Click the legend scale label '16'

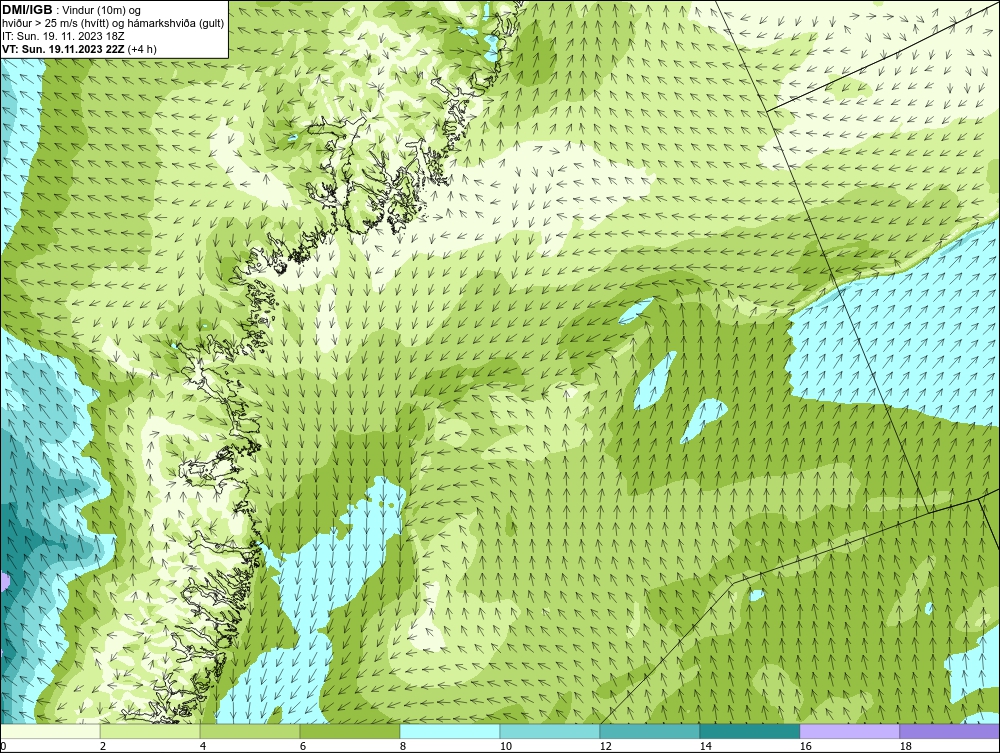(805, 746)
